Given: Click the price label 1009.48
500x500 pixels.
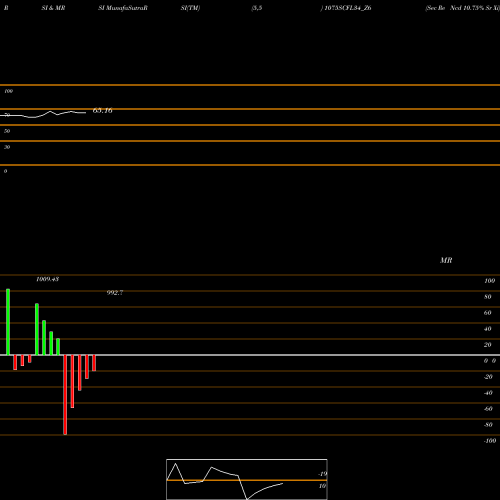Looking at the screenshot, I should tap(48, 279).
